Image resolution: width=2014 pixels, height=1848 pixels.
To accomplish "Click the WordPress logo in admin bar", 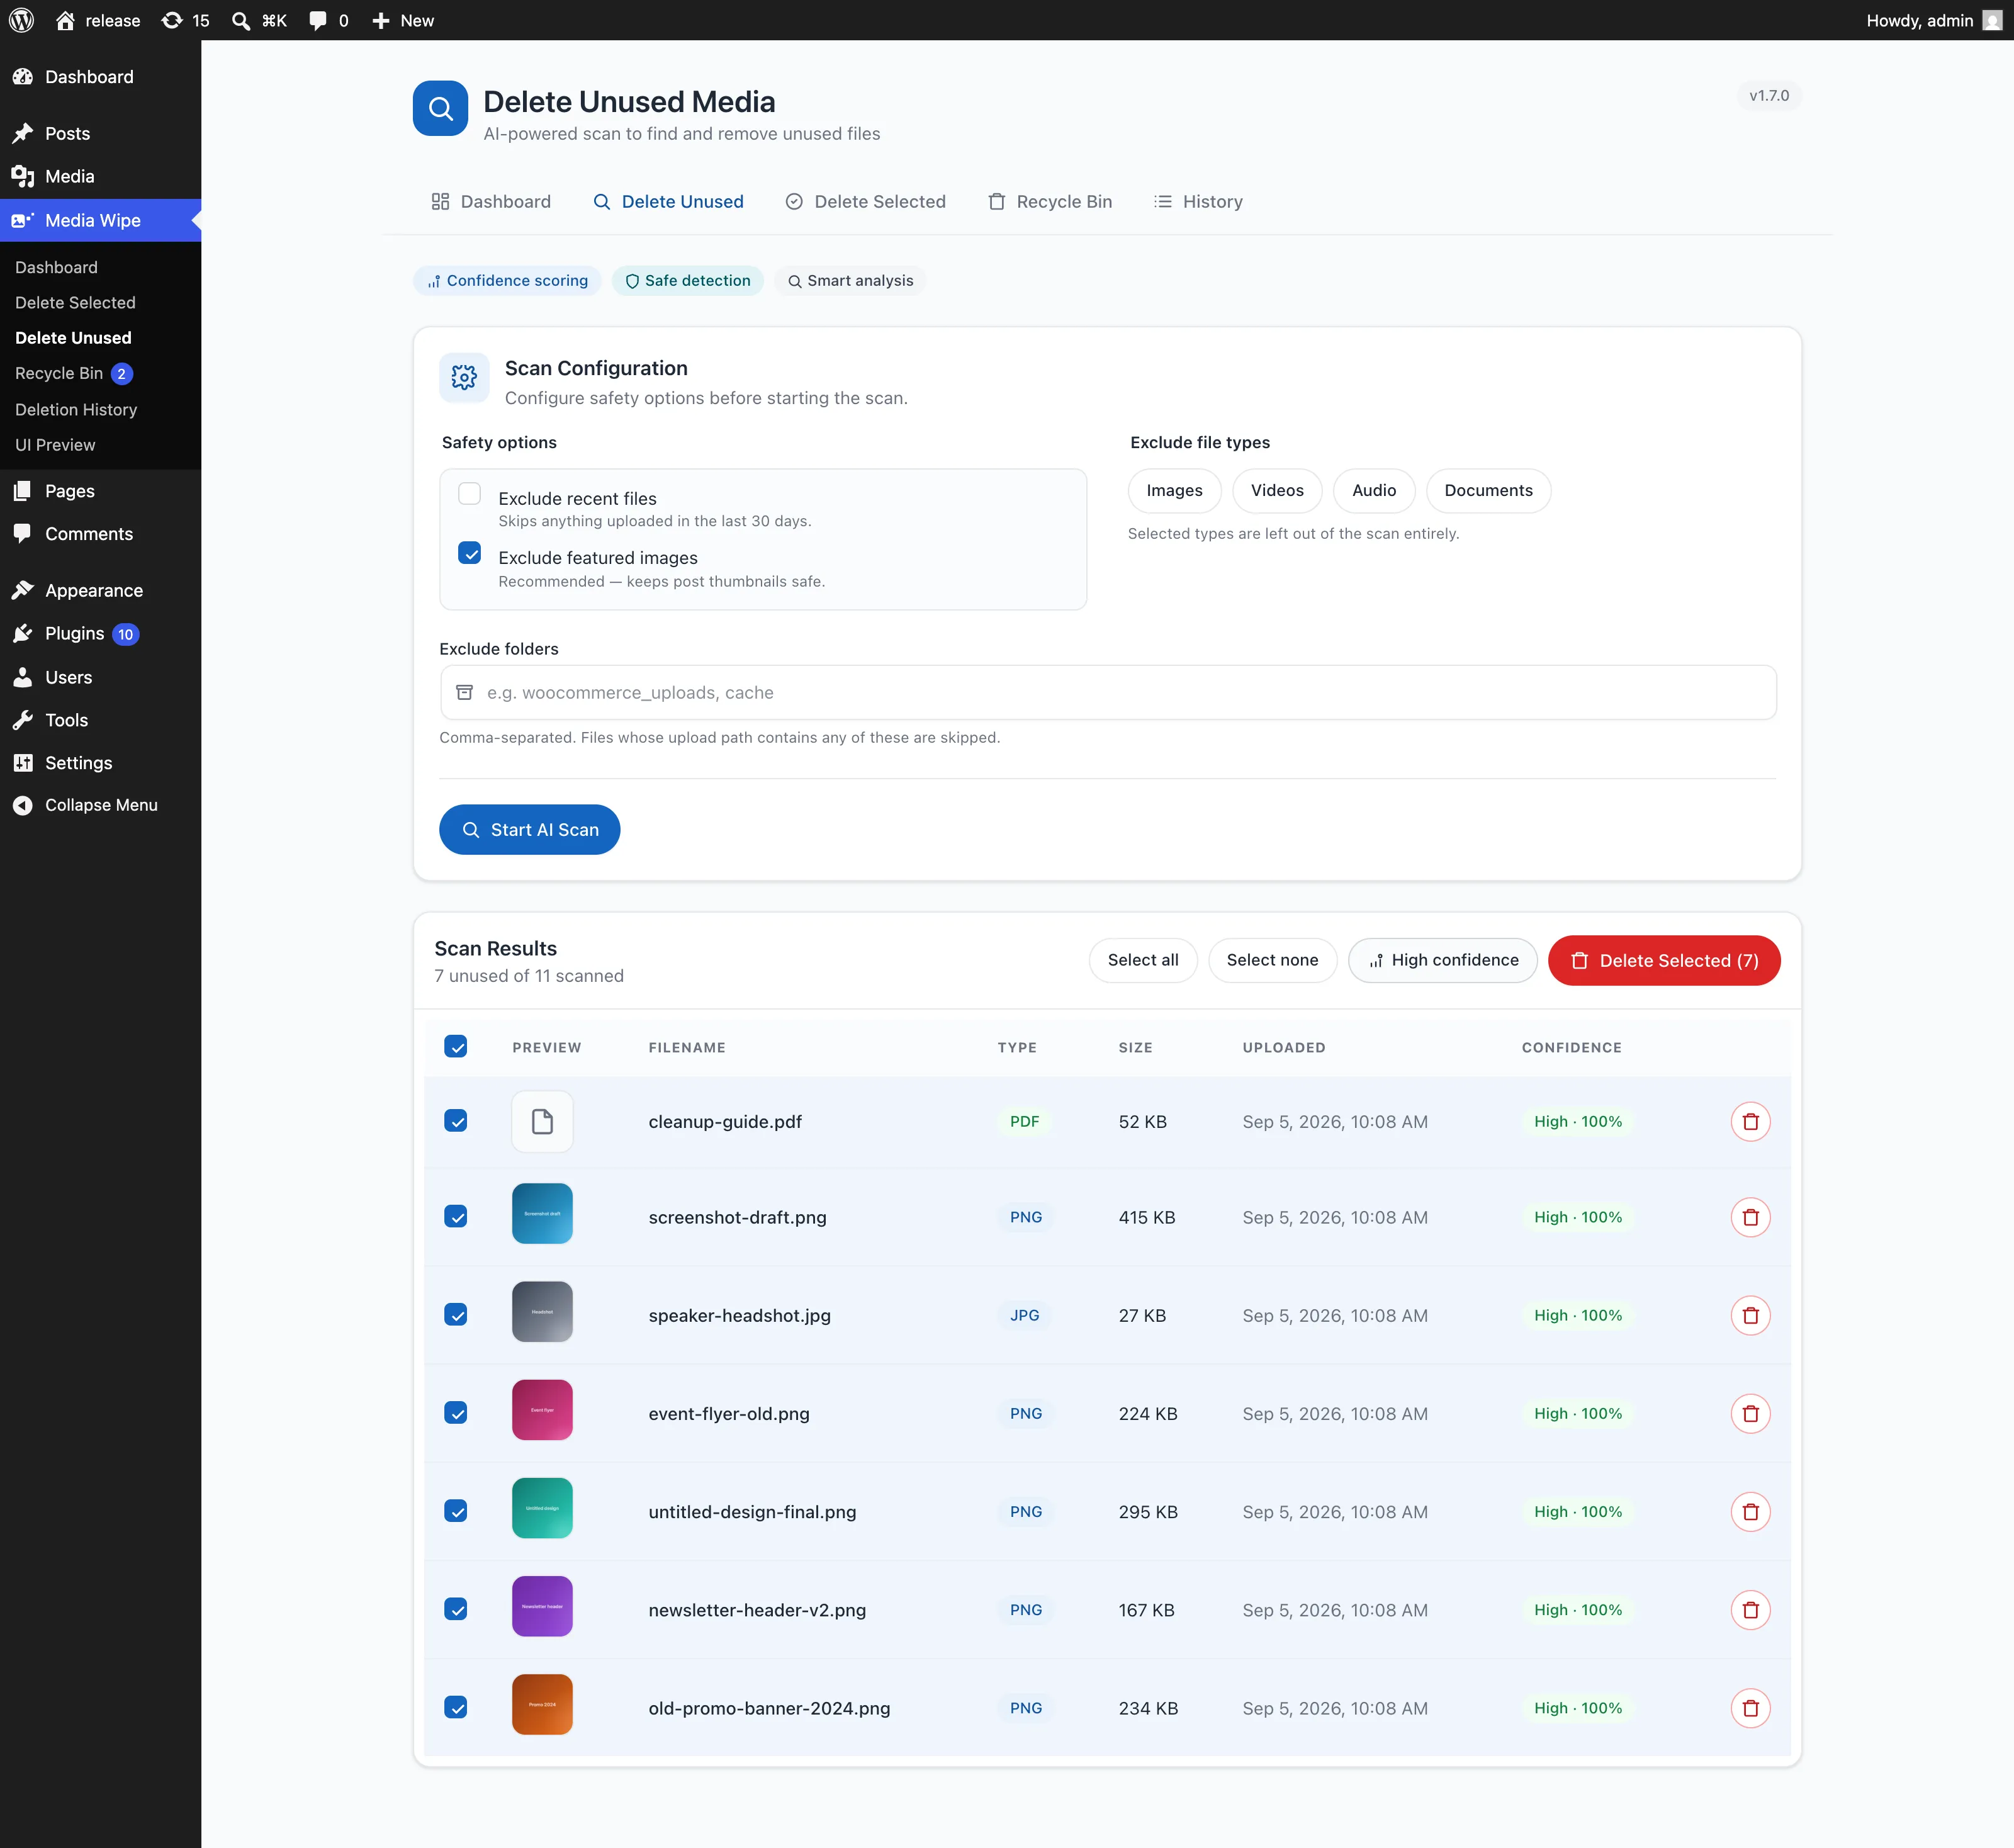I will [22, 20].
